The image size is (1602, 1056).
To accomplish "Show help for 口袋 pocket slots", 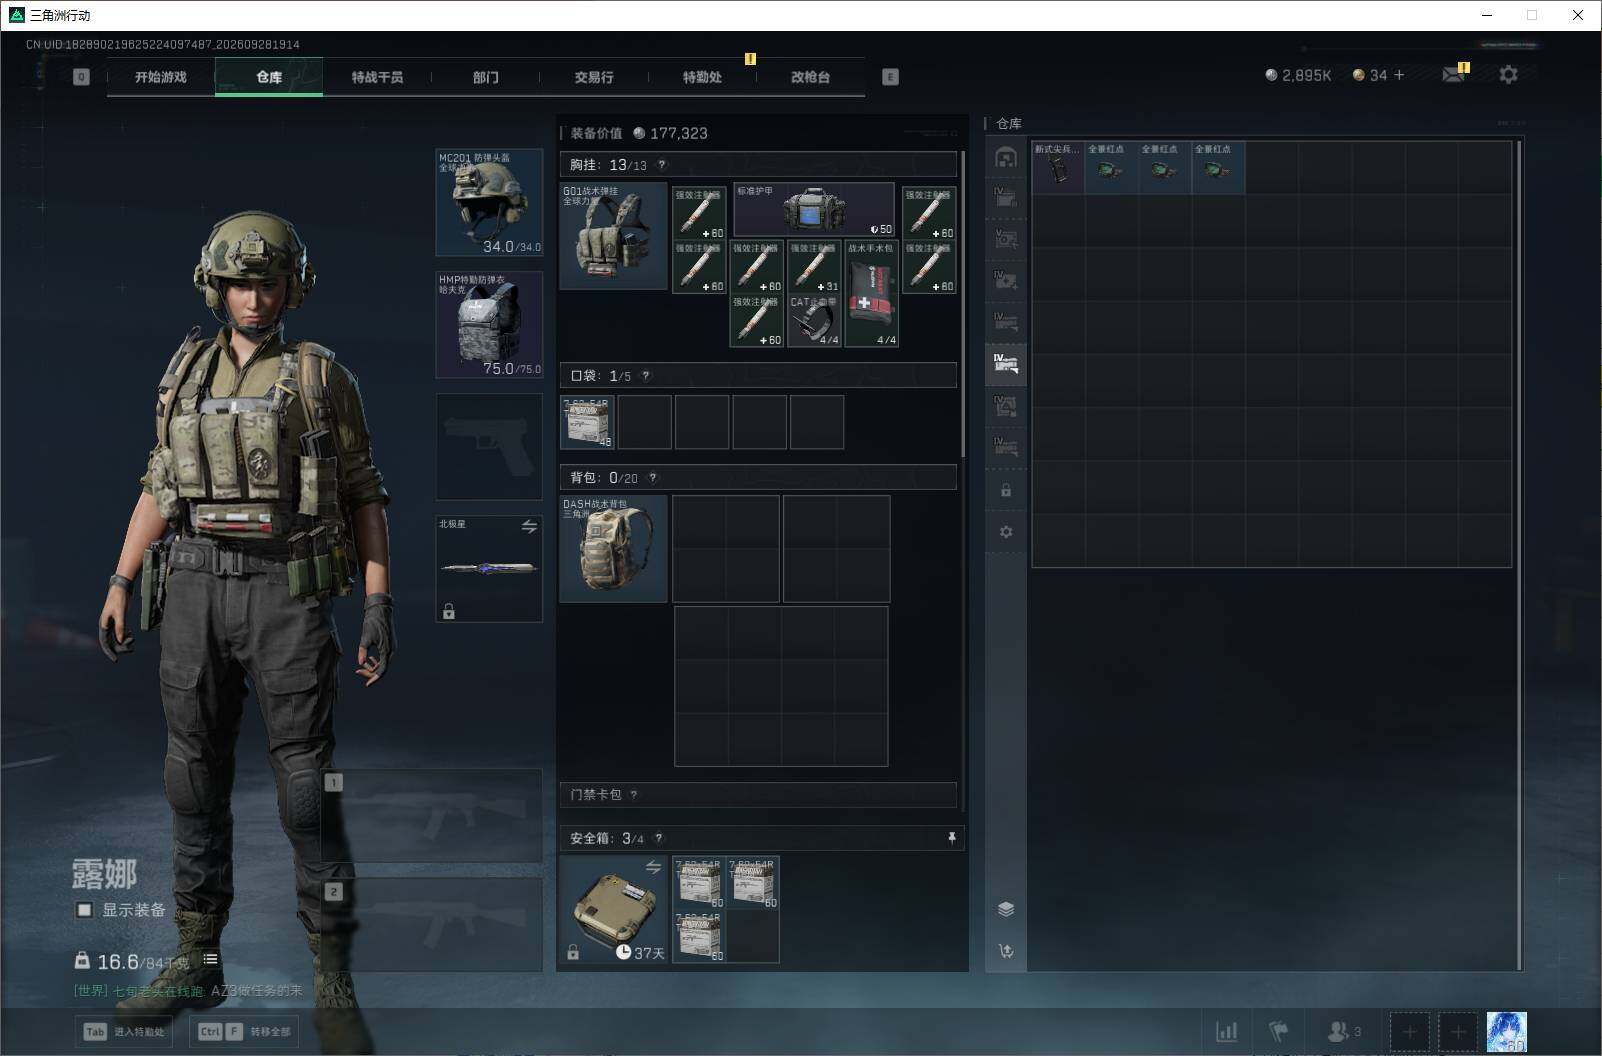I will click(x=646, y=376).
